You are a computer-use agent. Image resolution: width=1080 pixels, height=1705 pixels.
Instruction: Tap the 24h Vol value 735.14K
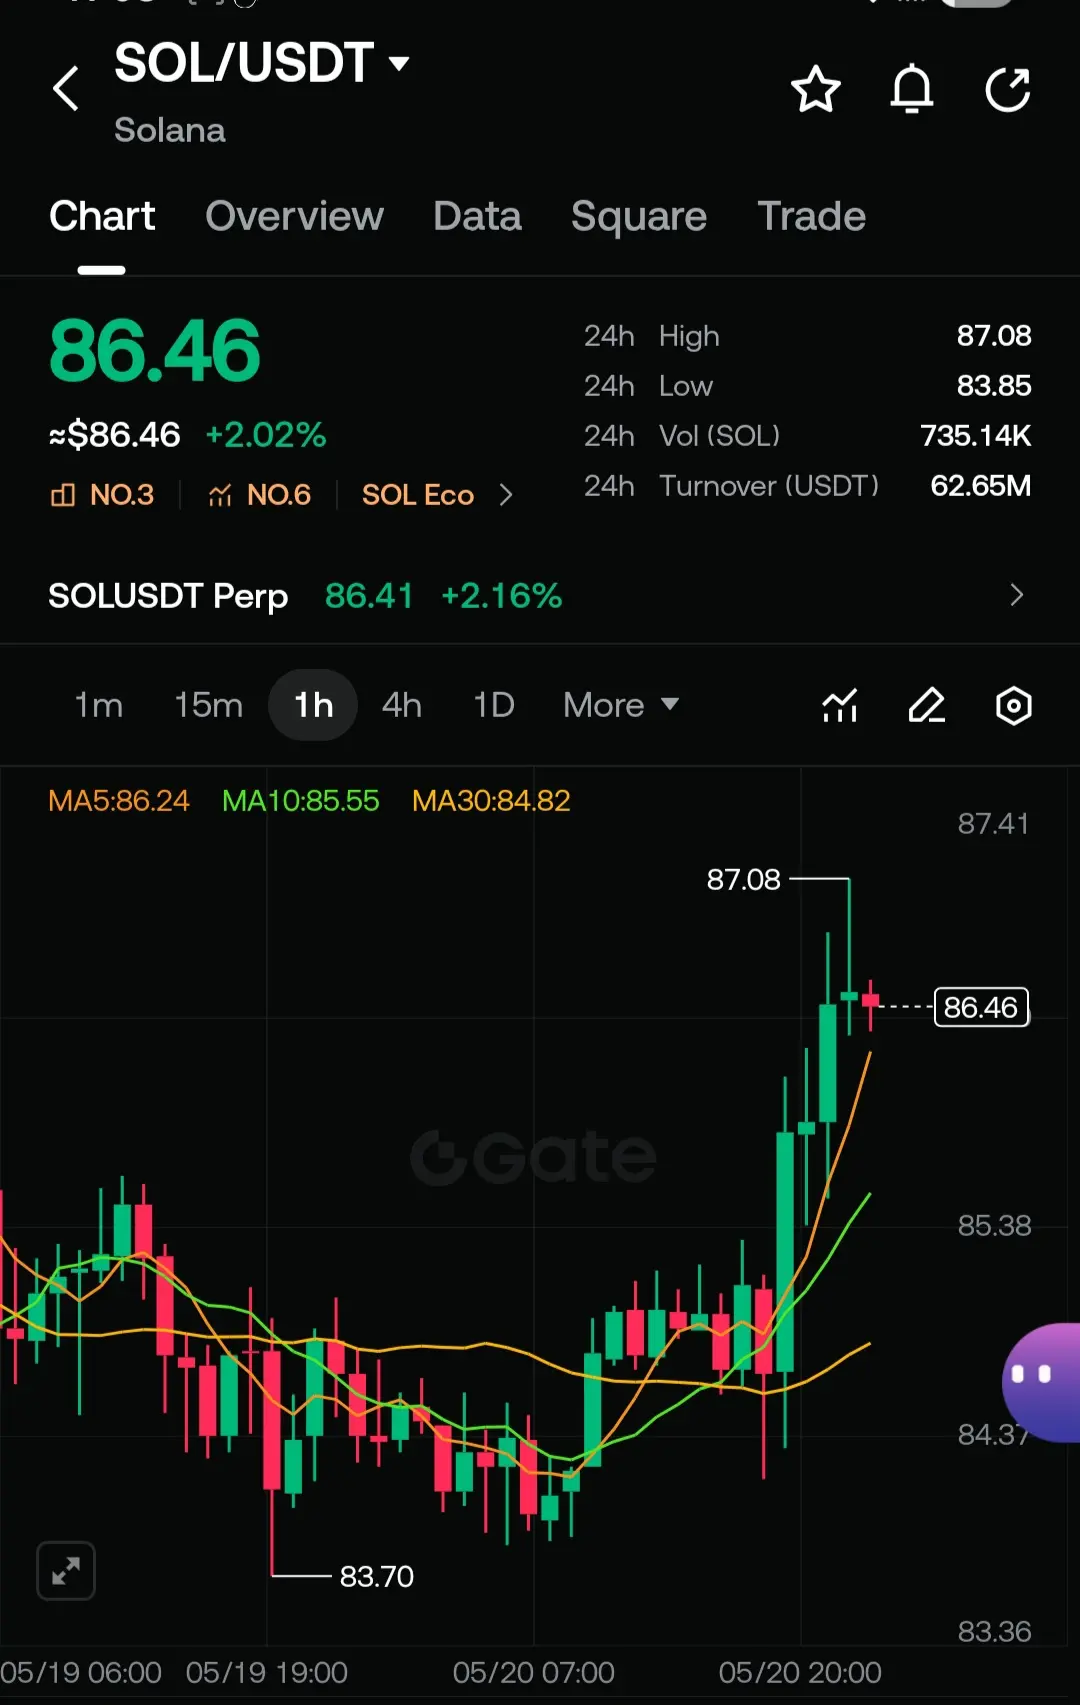(976, 436)
